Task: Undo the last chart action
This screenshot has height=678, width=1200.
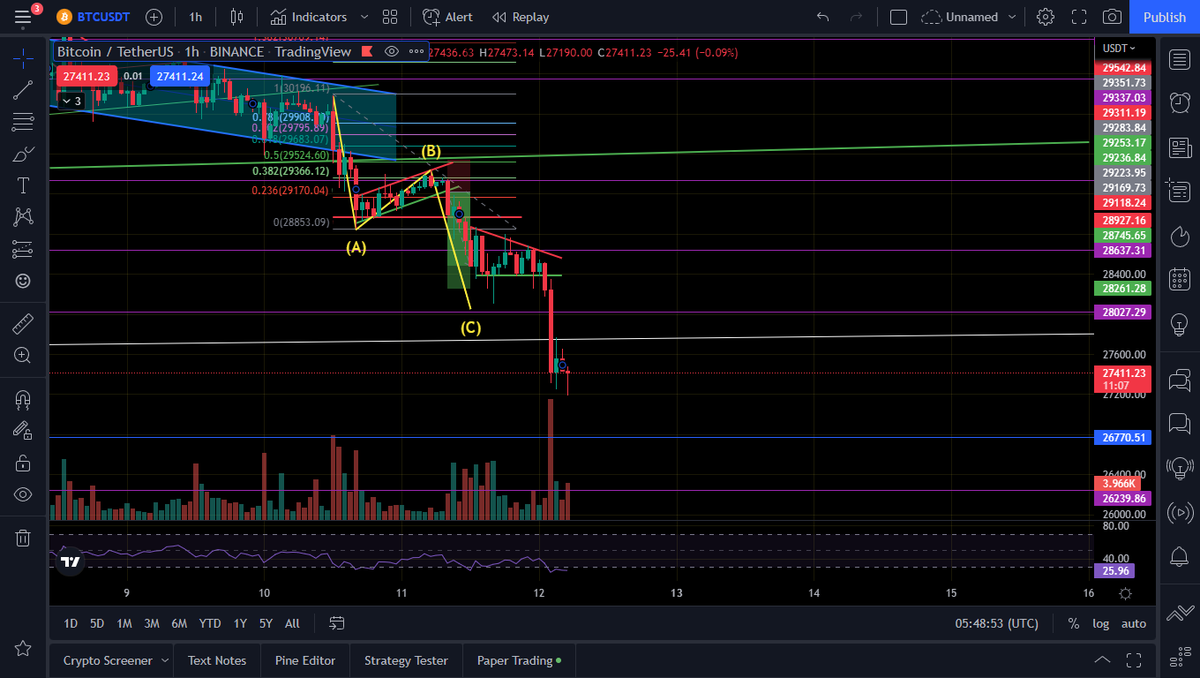Action: pyautogui.click(x=823, y=17)
